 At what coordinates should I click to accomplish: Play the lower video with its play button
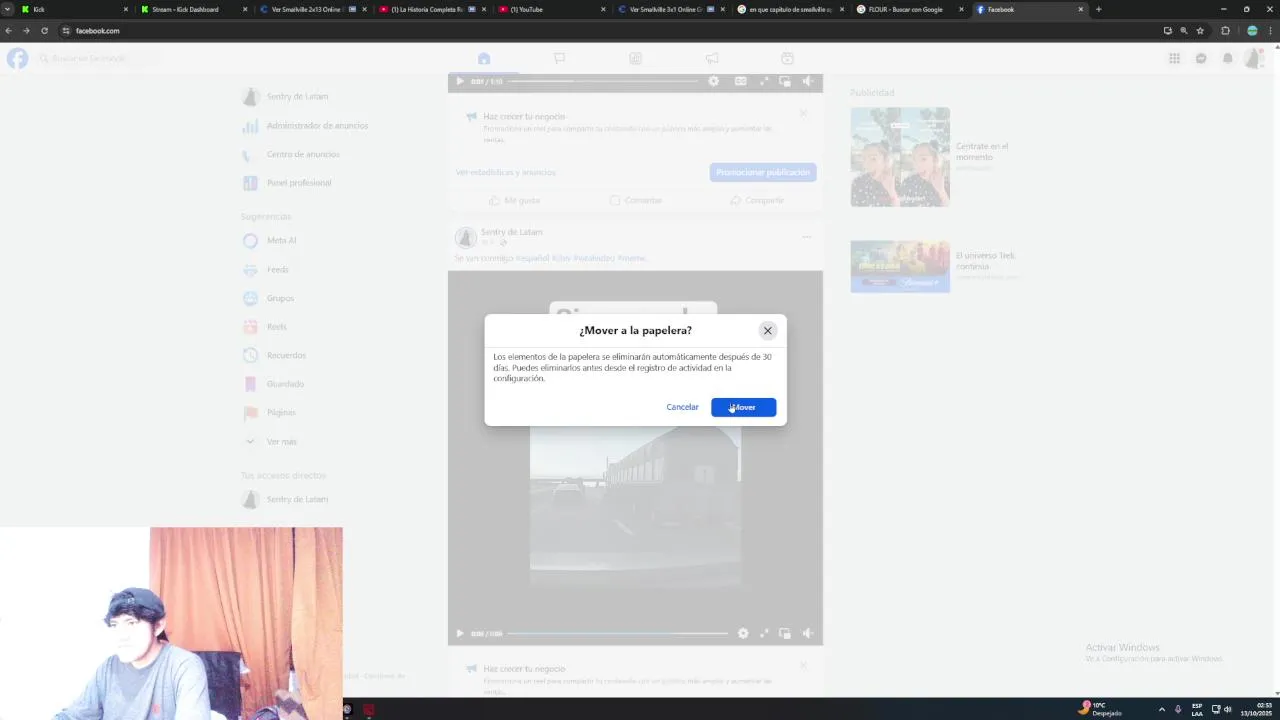pyautogui.click(x=460, y=633)
